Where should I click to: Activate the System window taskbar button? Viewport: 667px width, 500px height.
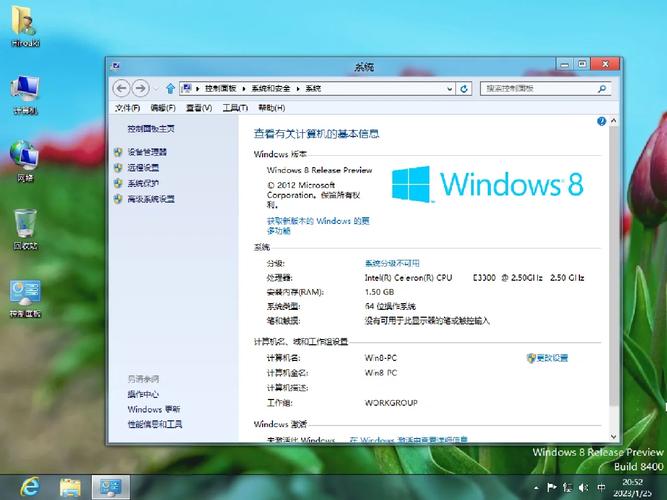110,487
